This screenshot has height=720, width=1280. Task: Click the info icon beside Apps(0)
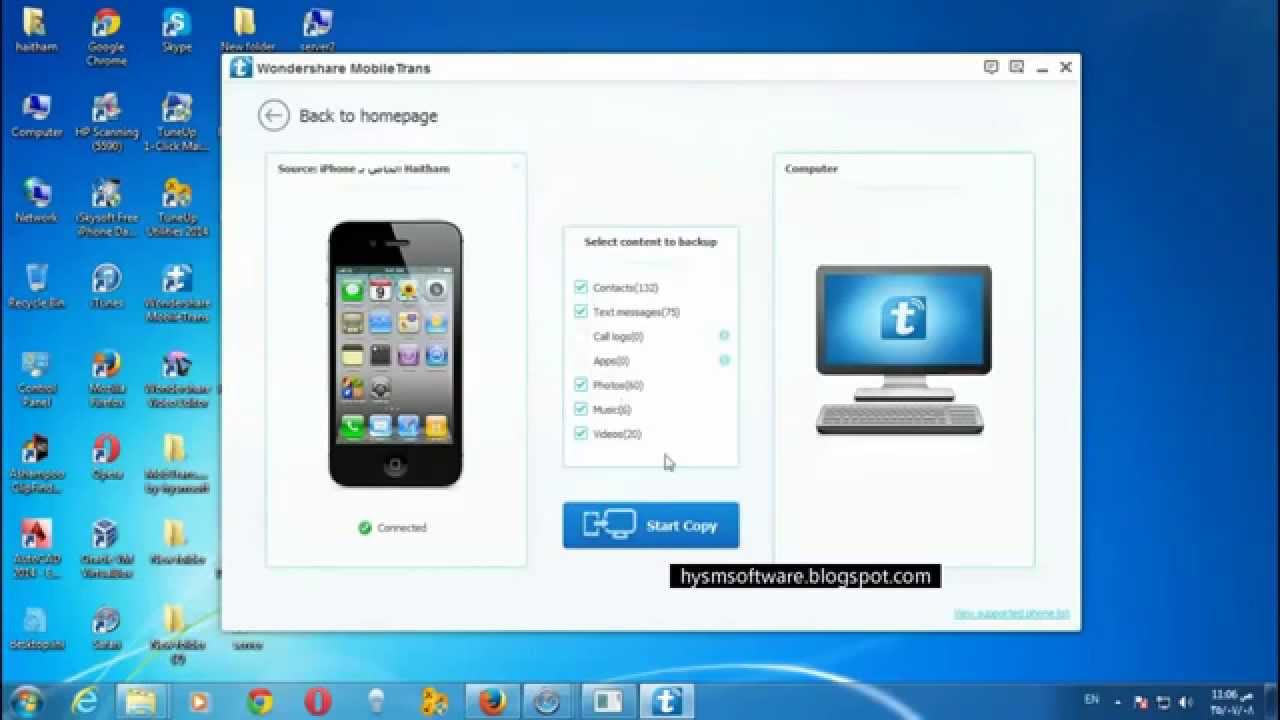click(724, 360)
